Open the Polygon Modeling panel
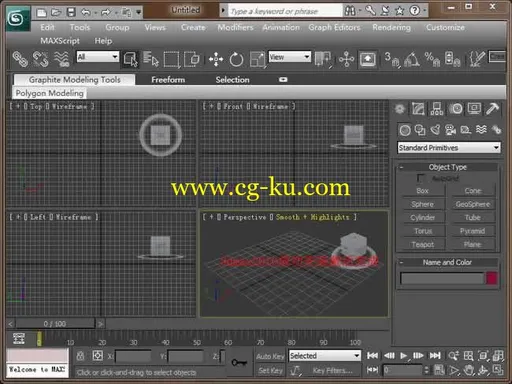This screenshot has width=512, height=384. pos(50,93)
